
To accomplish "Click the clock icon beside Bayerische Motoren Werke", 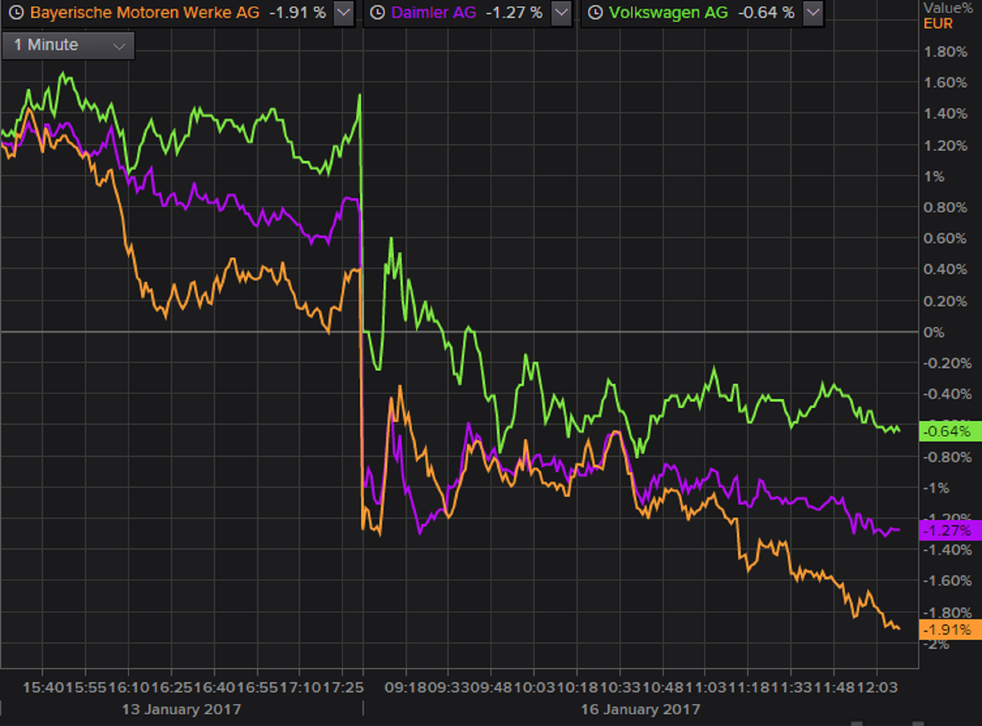I will click(x=15, y=13).
